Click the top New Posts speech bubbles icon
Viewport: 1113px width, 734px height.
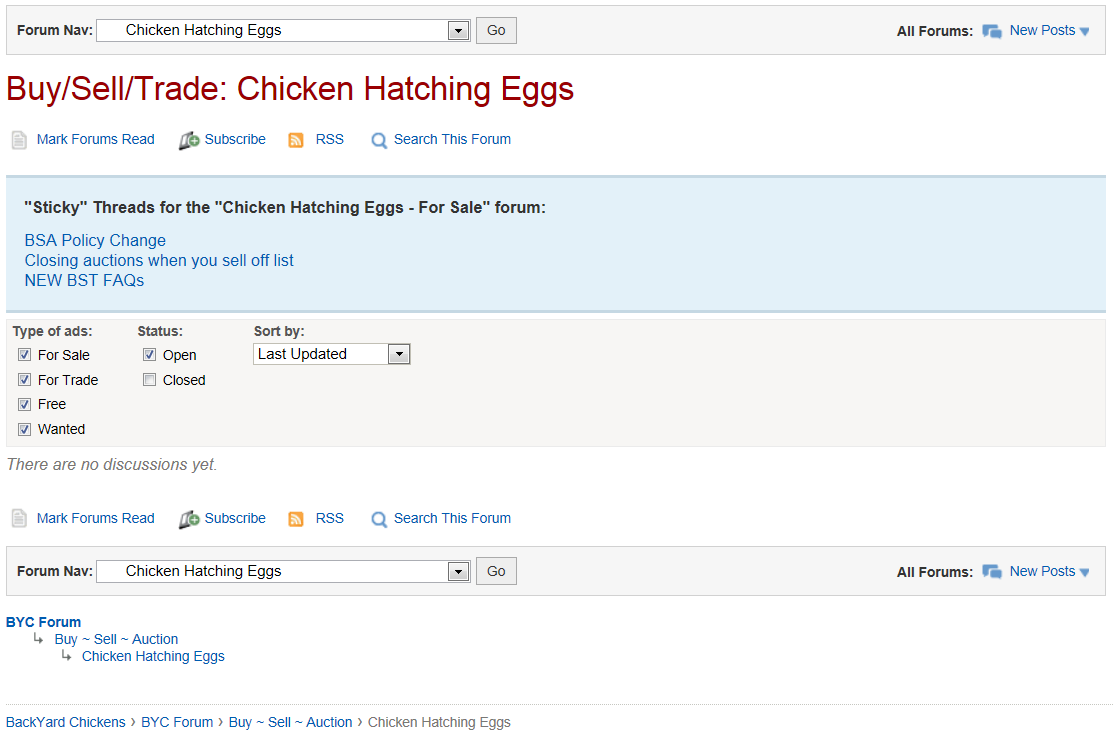click(992, 31)
